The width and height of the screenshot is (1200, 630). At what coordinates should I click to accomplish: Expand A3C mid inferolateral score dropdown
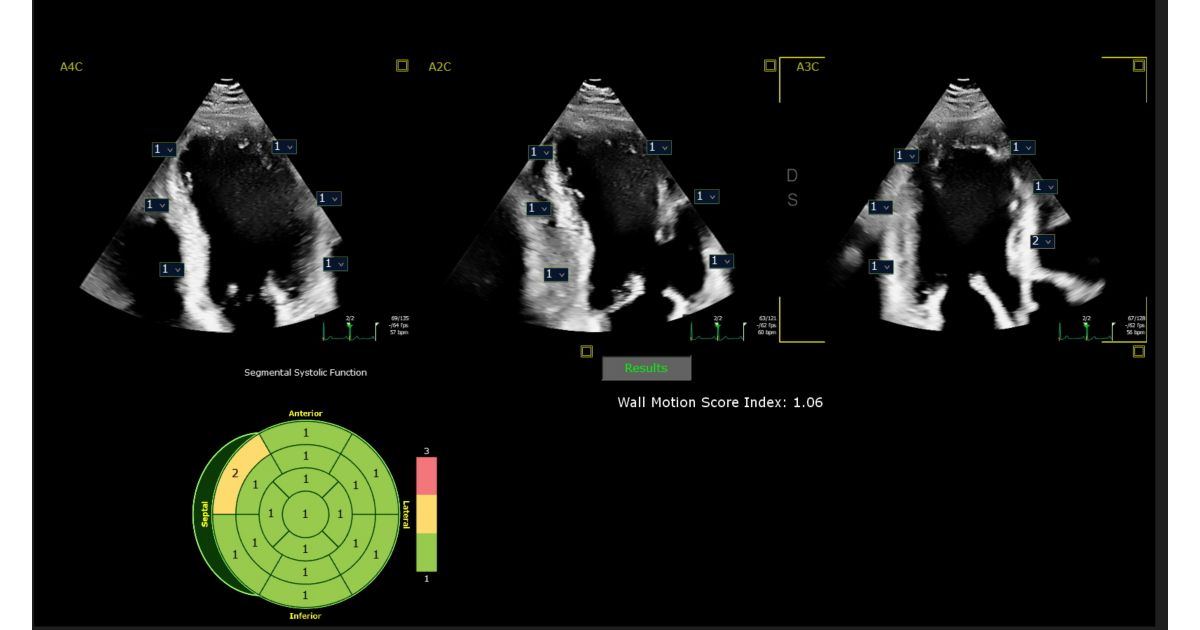pyautogui.click(x=880, y=207)
